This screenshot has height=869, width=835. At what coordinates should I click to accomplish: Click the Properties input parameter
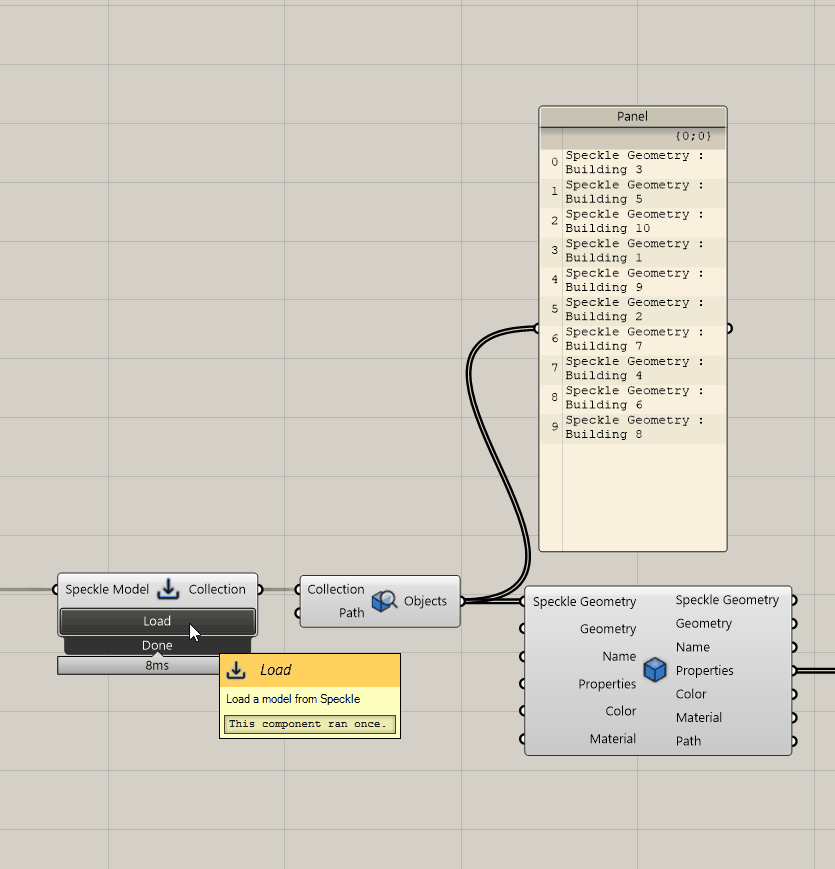pos(607,684)
